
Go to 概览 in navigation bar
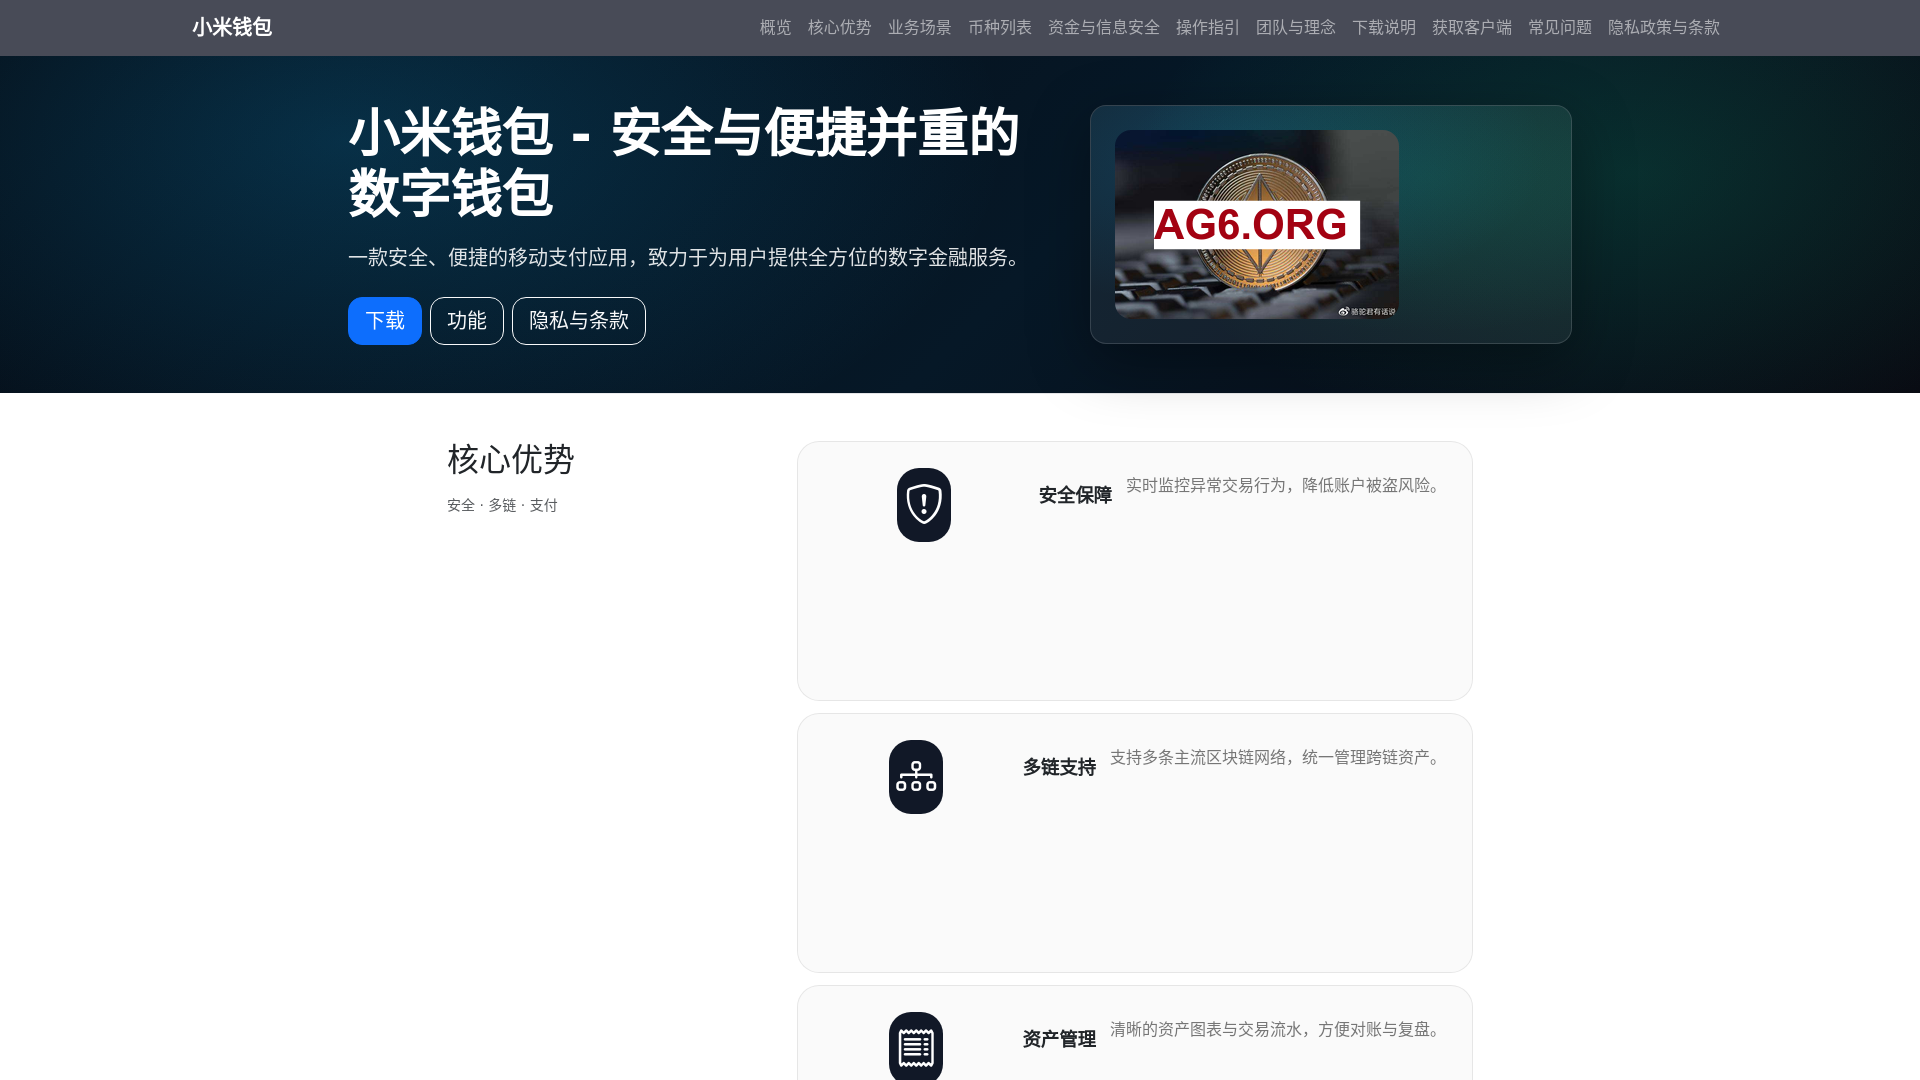click(x=776, y=27)
